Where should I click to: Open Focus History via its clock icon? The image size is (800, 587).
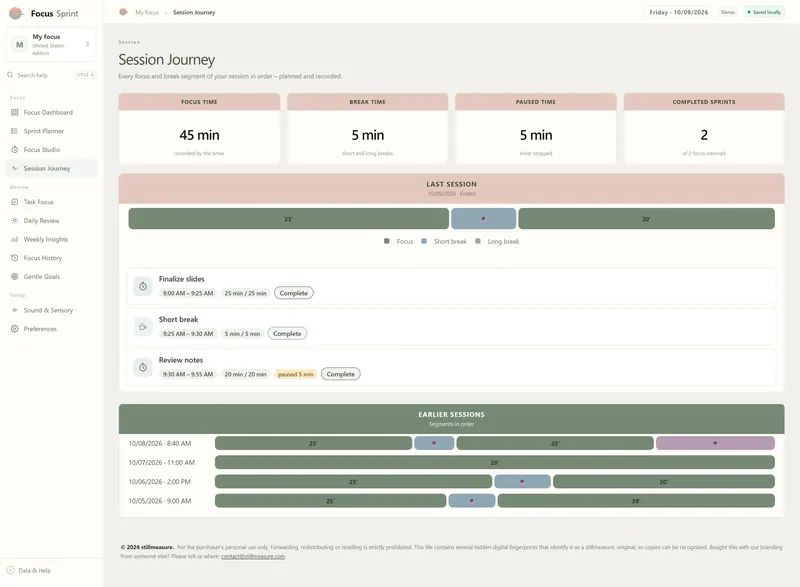[x=14, y=258]
